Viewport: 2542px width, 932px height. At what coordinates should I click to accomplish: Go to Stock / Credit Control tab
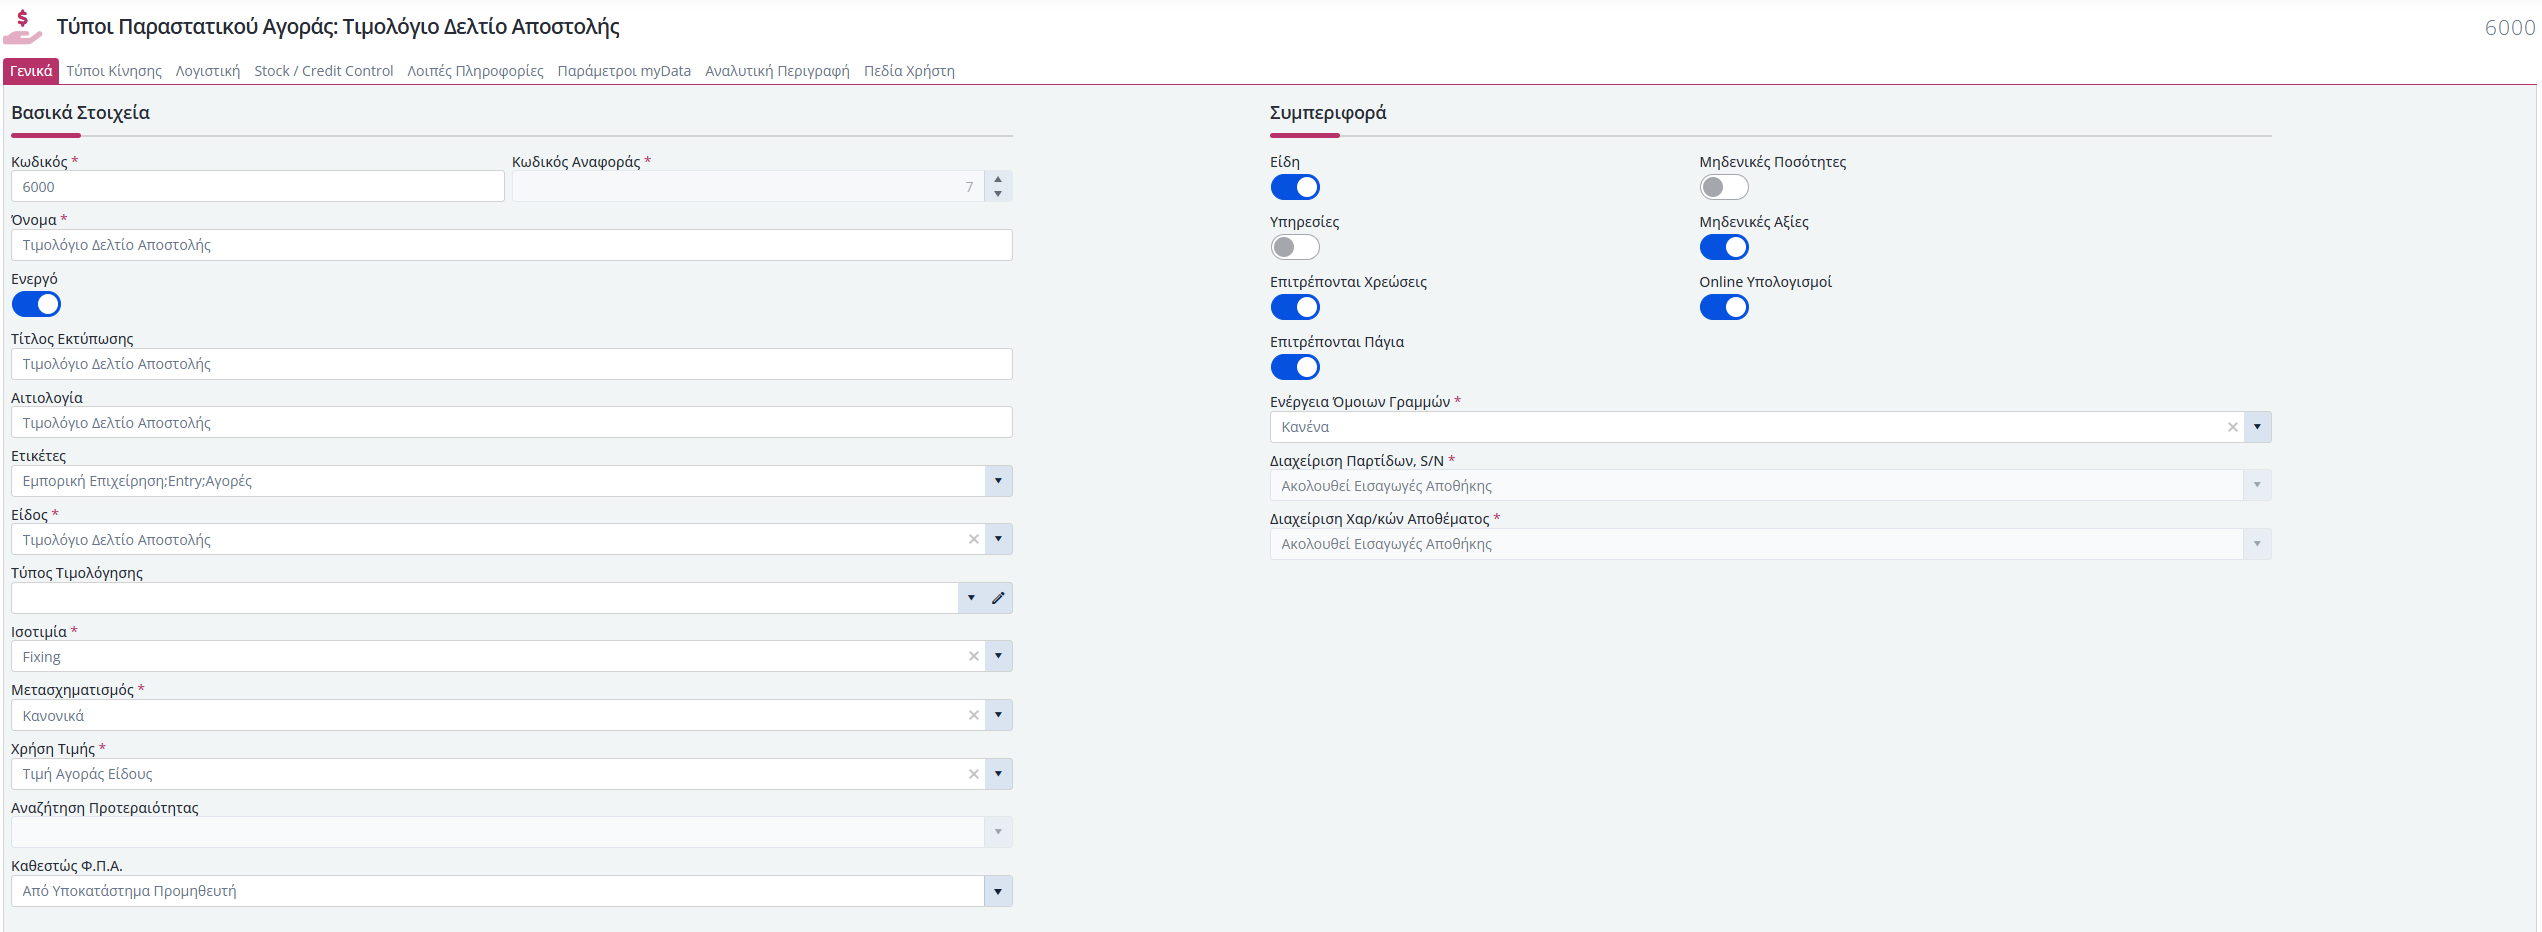pos(324,71)
